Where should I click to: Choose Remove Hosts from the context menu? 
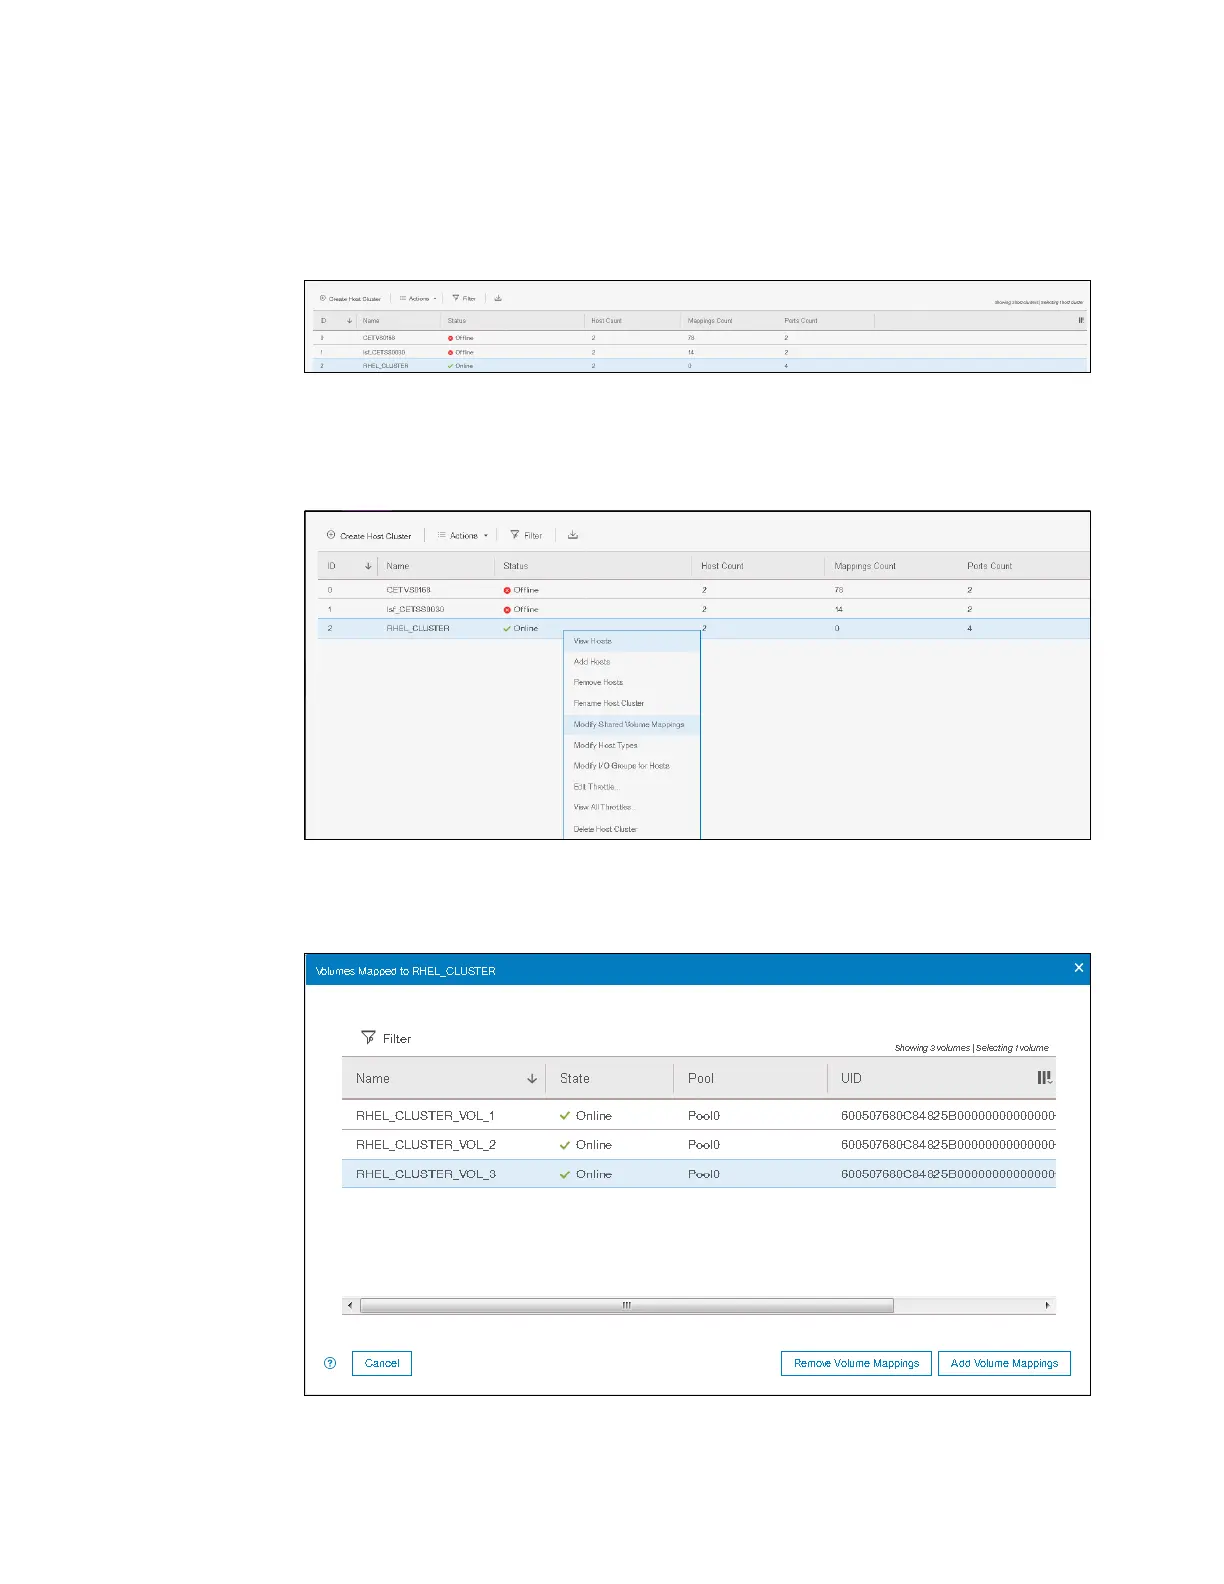[632, 683]
